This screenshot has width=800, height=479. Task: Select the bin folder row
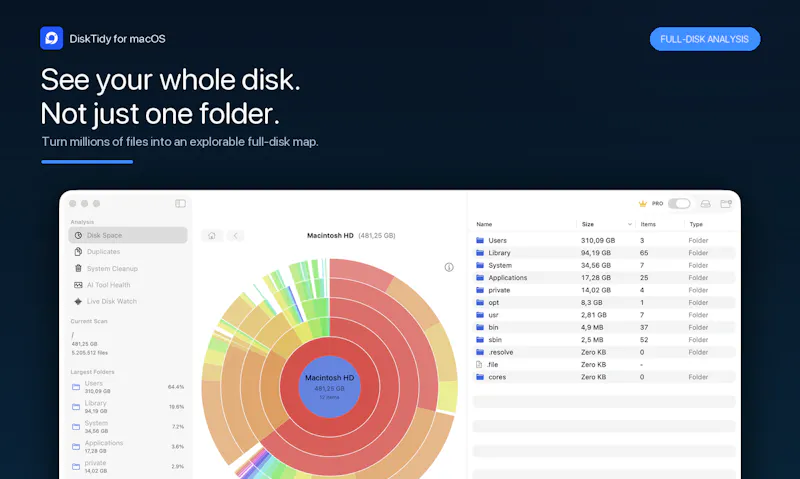pos(605,327)
